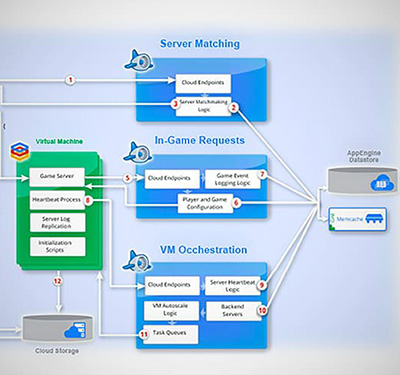This screenshot has height=375, width=400.
Task: Select the Compute Engine Virtual Machine icon
Action: coord(20,151)
